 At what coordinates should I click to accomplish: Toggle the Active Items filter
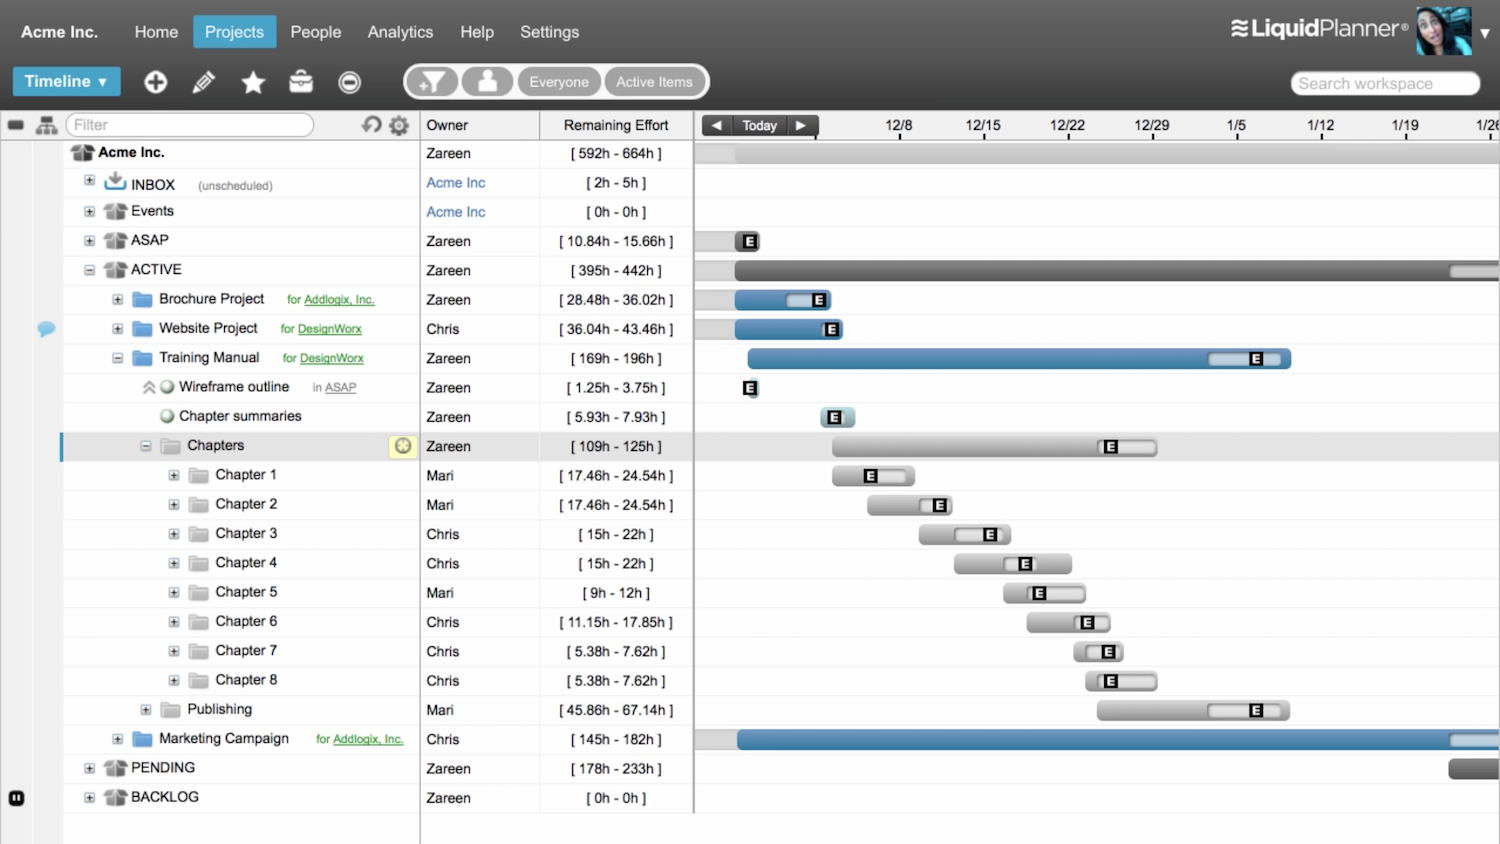pyautogui.click(x=655, y=81)
